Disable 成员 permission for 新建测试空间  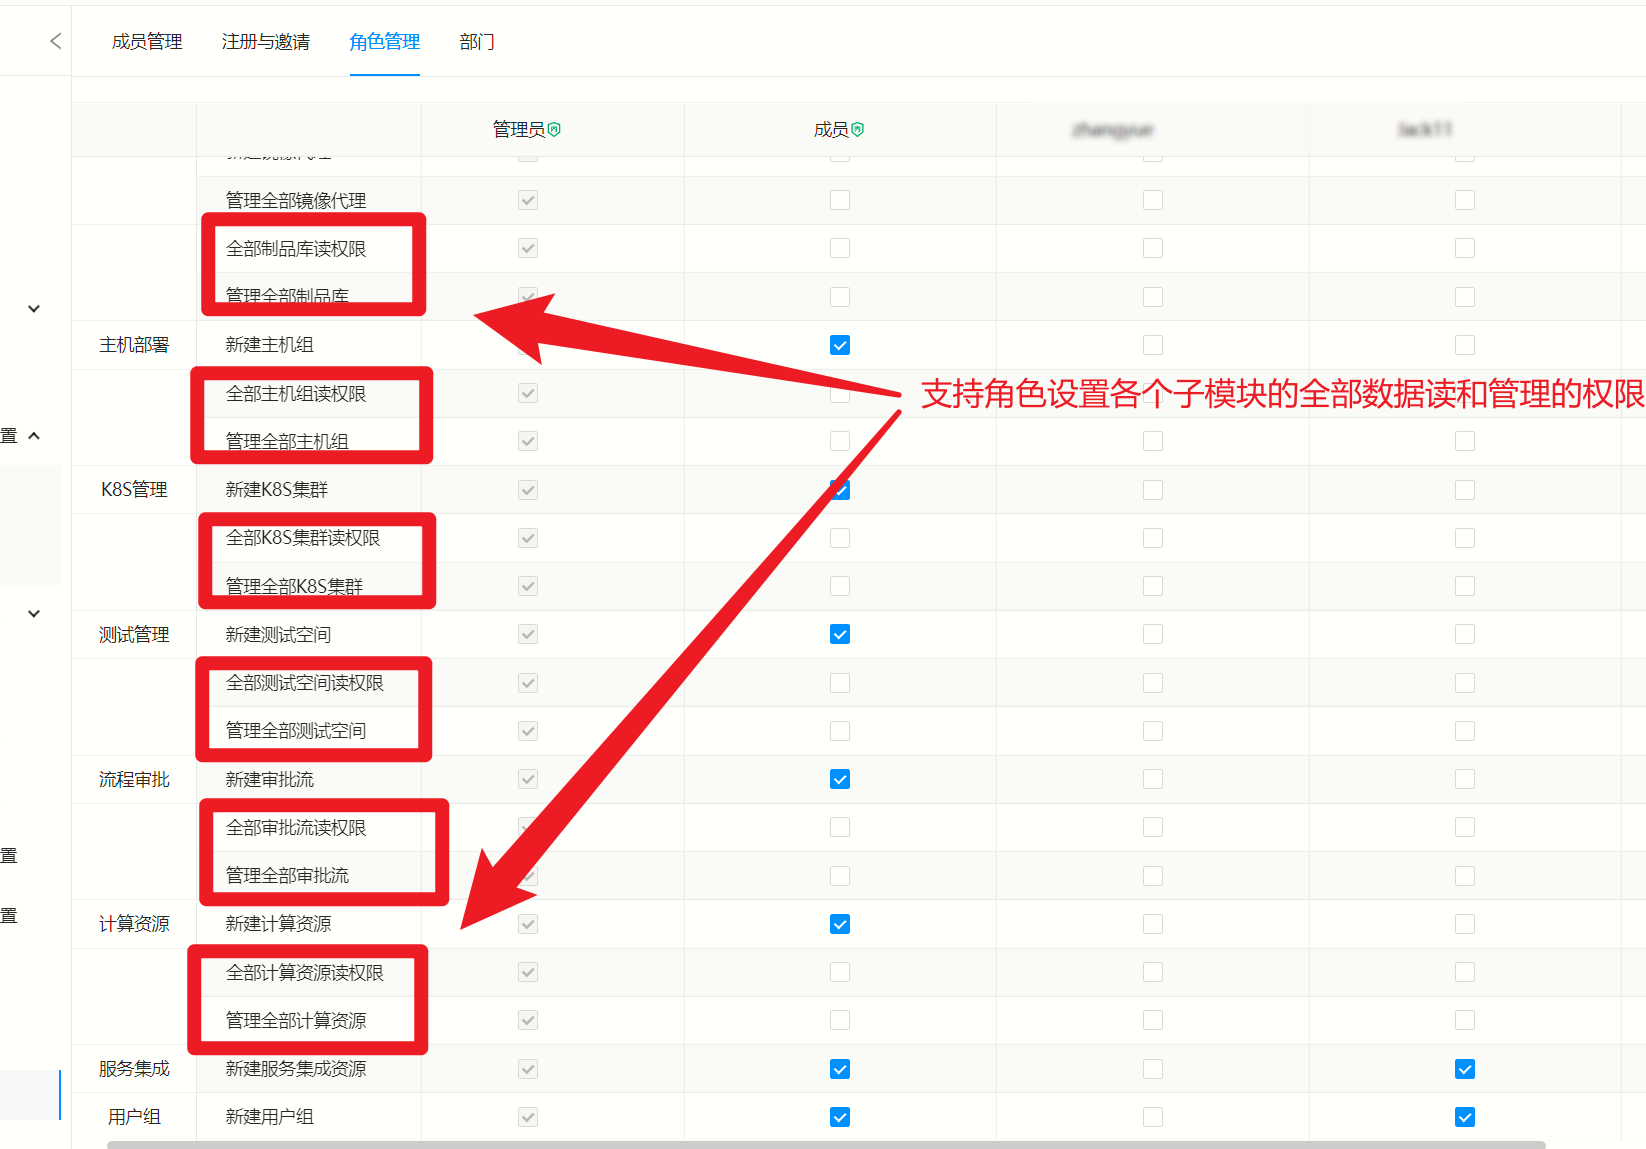point(839,633)
